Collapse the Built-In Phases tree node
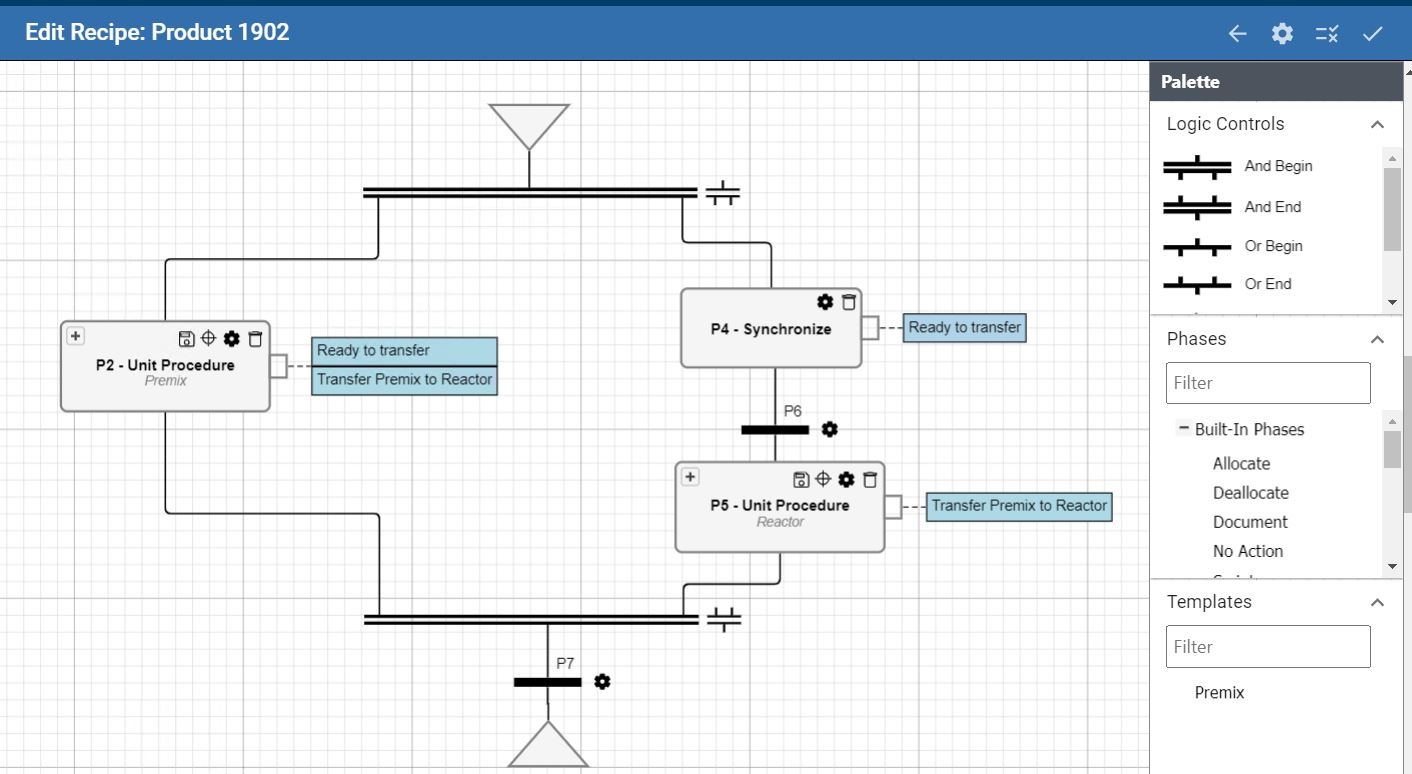1412x774 pixels. [x=1184, y=429]
